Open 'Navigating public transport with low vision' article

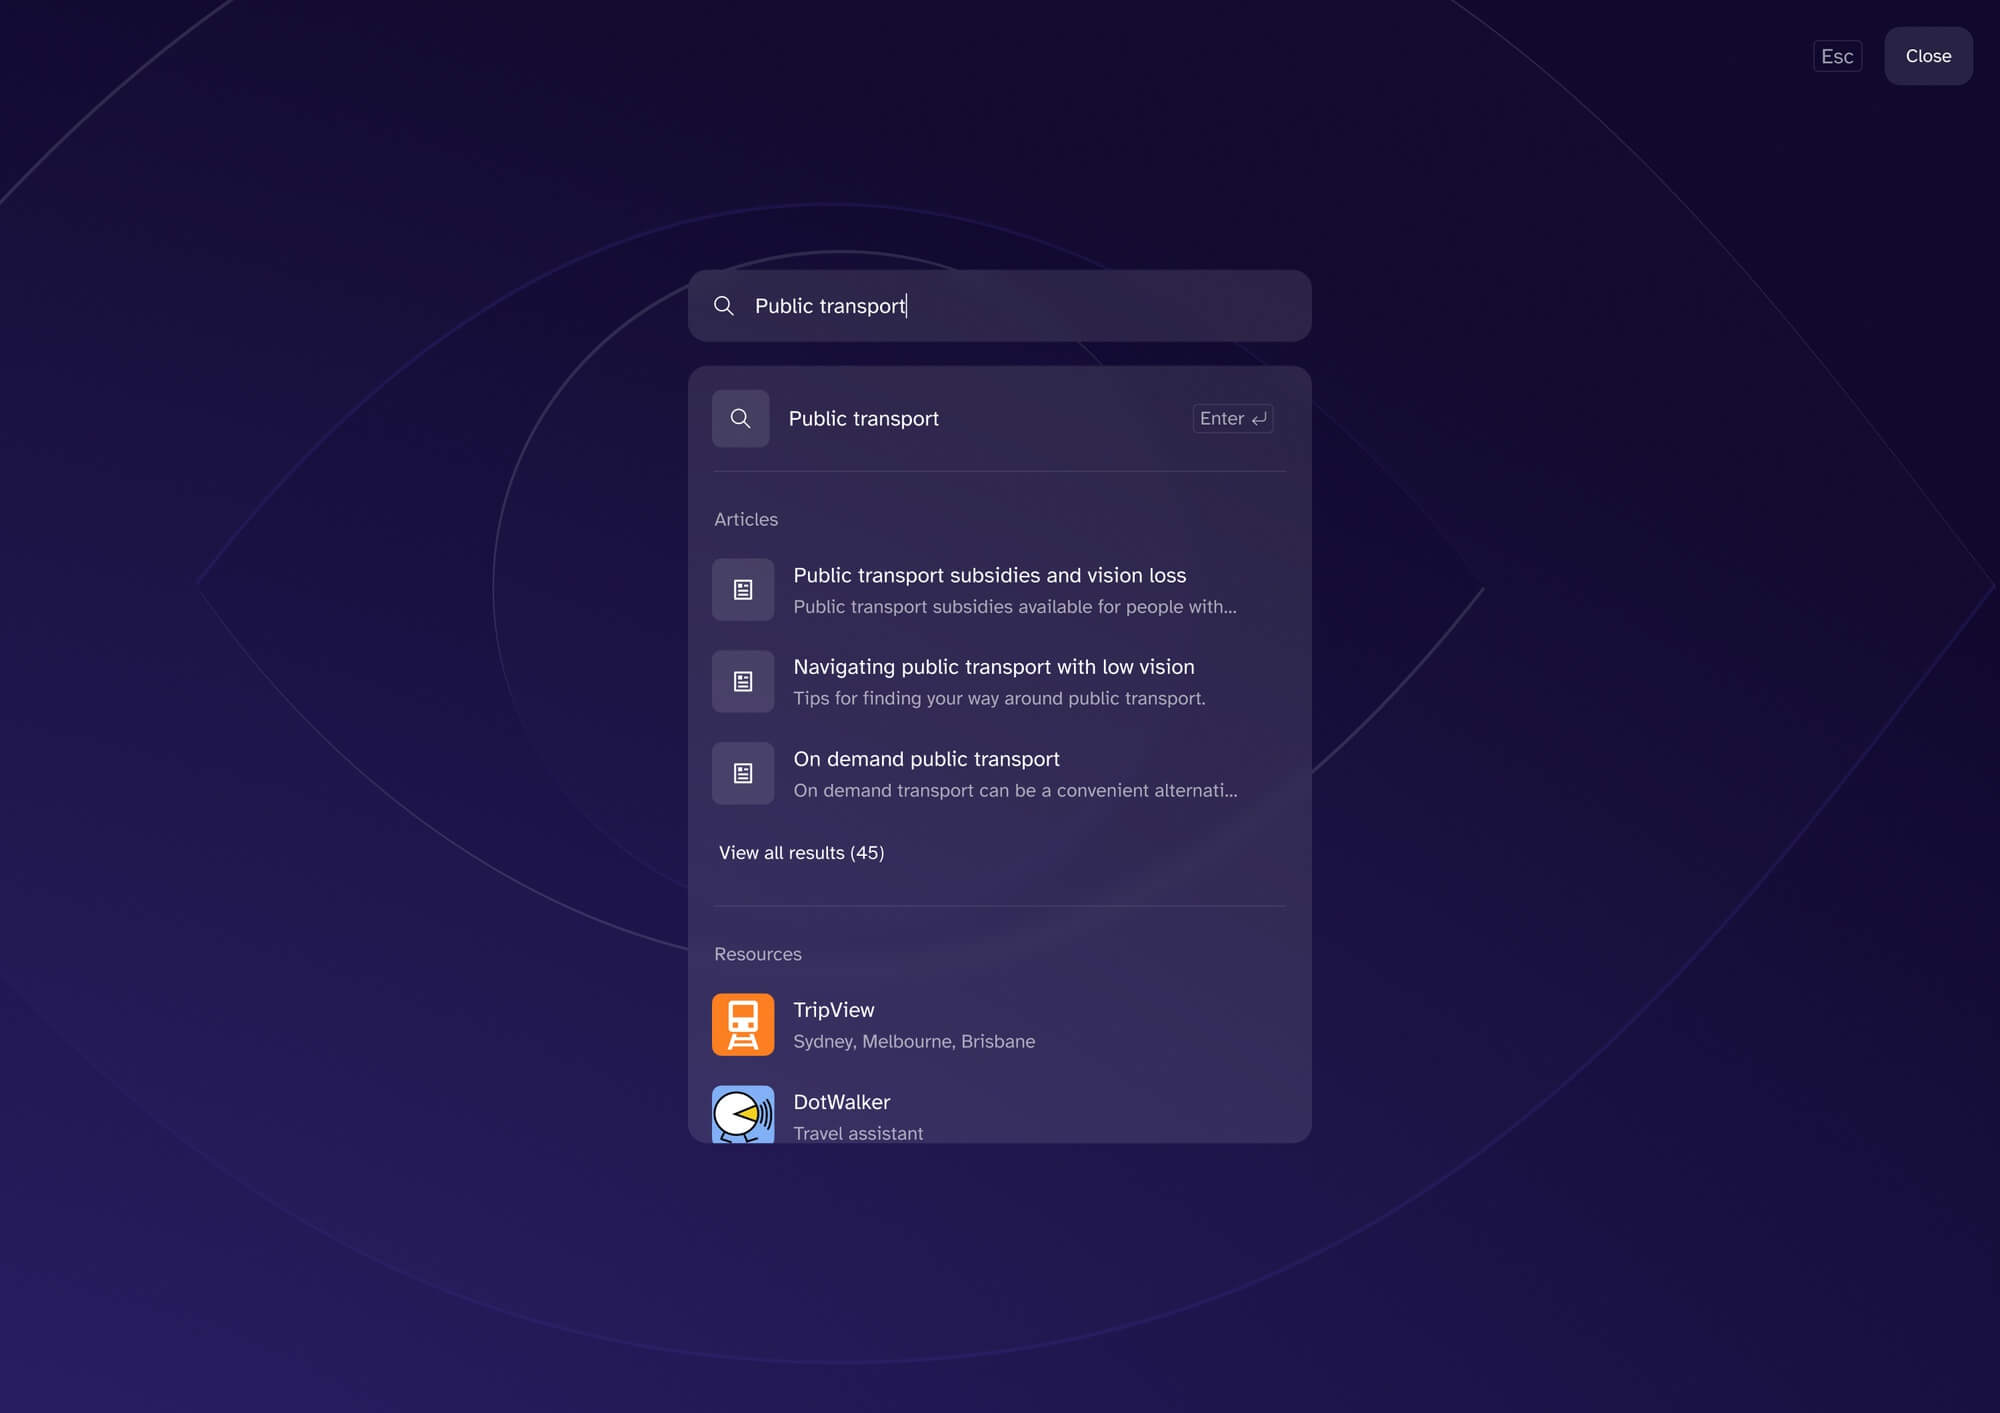[x=994, y=667]
